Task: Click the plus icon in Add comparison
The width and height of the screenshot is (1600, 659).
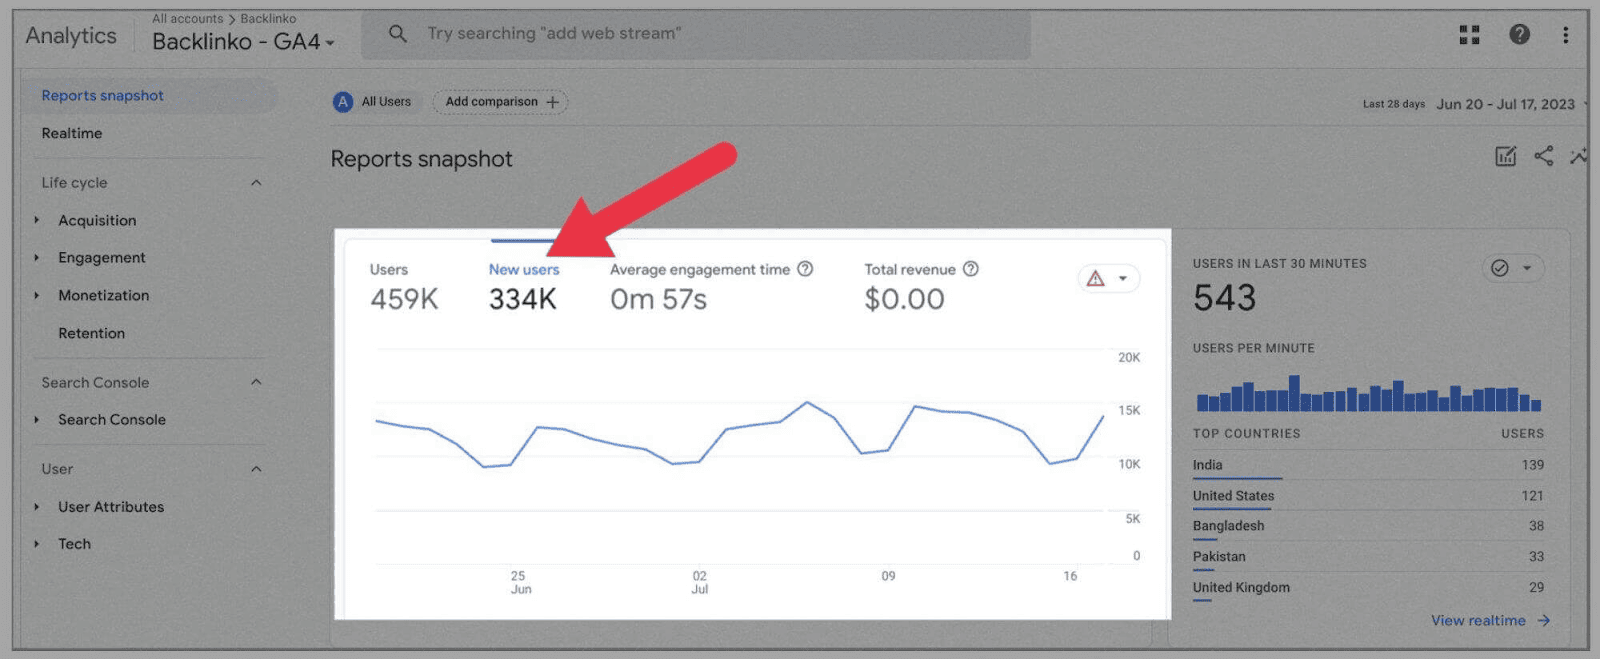Action: point(552,102)
